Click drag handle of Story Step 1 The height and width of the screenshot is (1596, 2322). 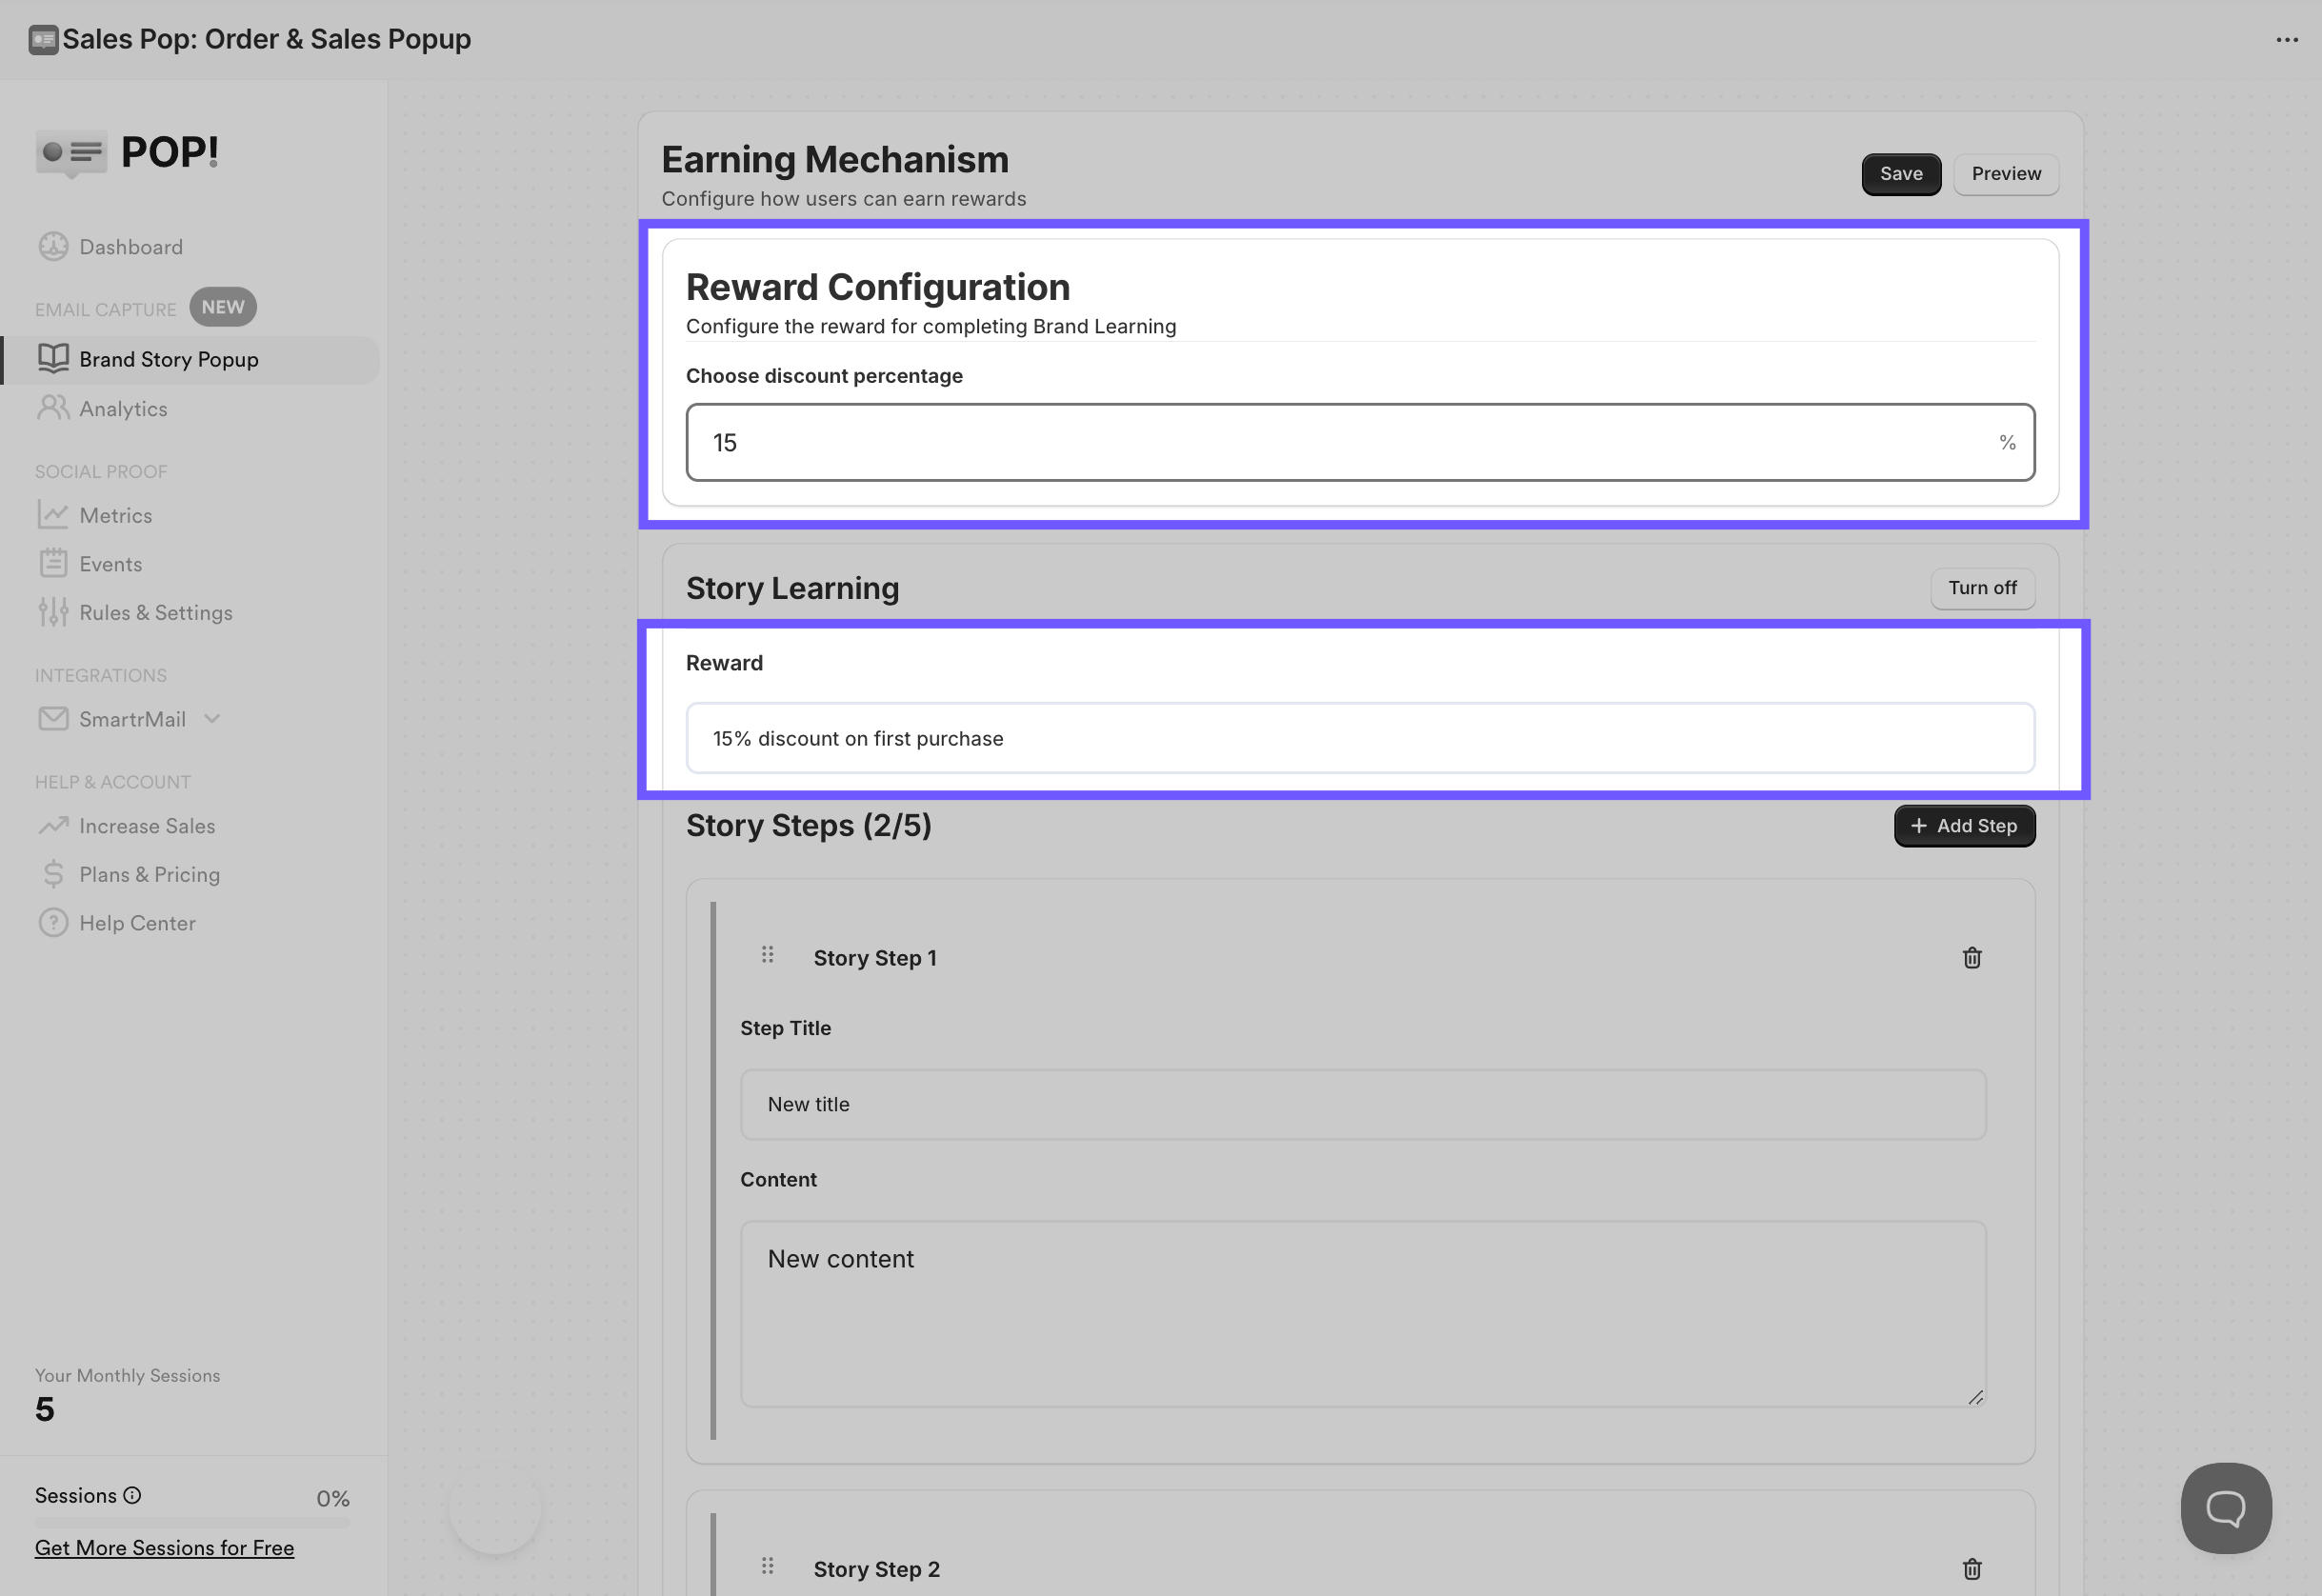click(x=767, y=955)
